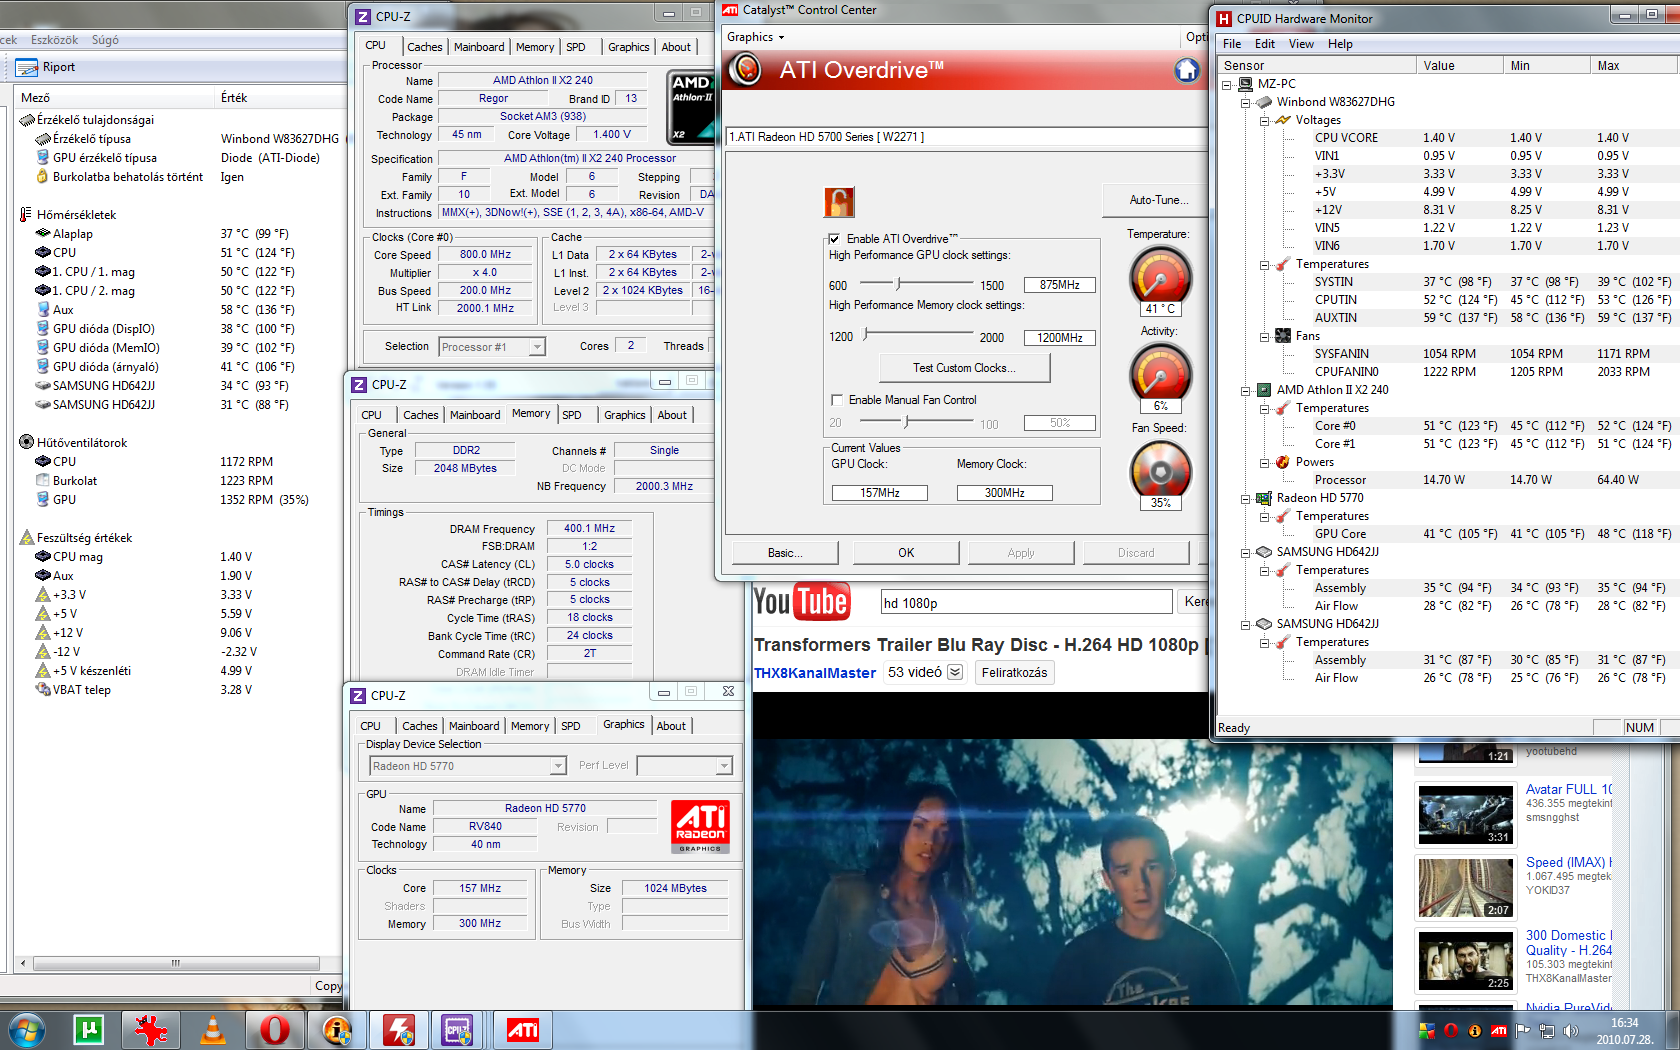Click the padlock icon in ATI Overdrive
The image size is (1680, 1050).
point(839,202)
